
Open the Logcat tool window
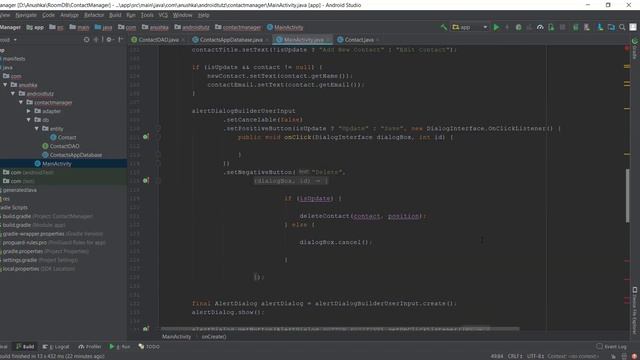(56, 347)
